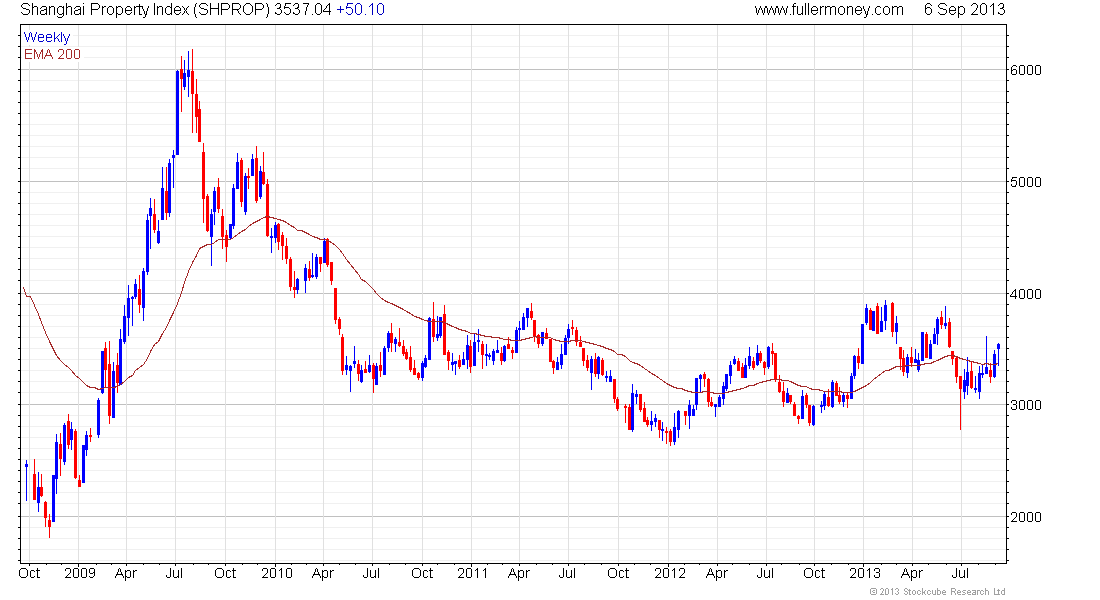Click the 4000 price level label
This screenshot has width=1100, height=600.
pyautogui.click(x=1026, y=294)
